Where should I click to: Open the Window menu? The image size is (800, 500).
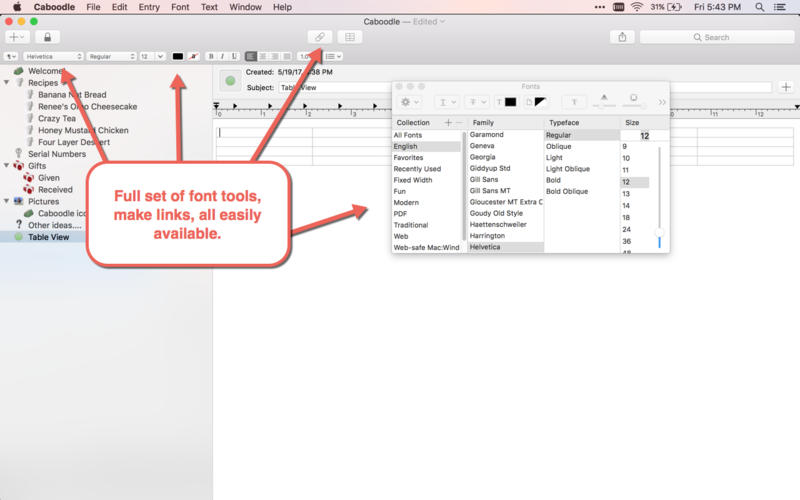click(245, 7)
